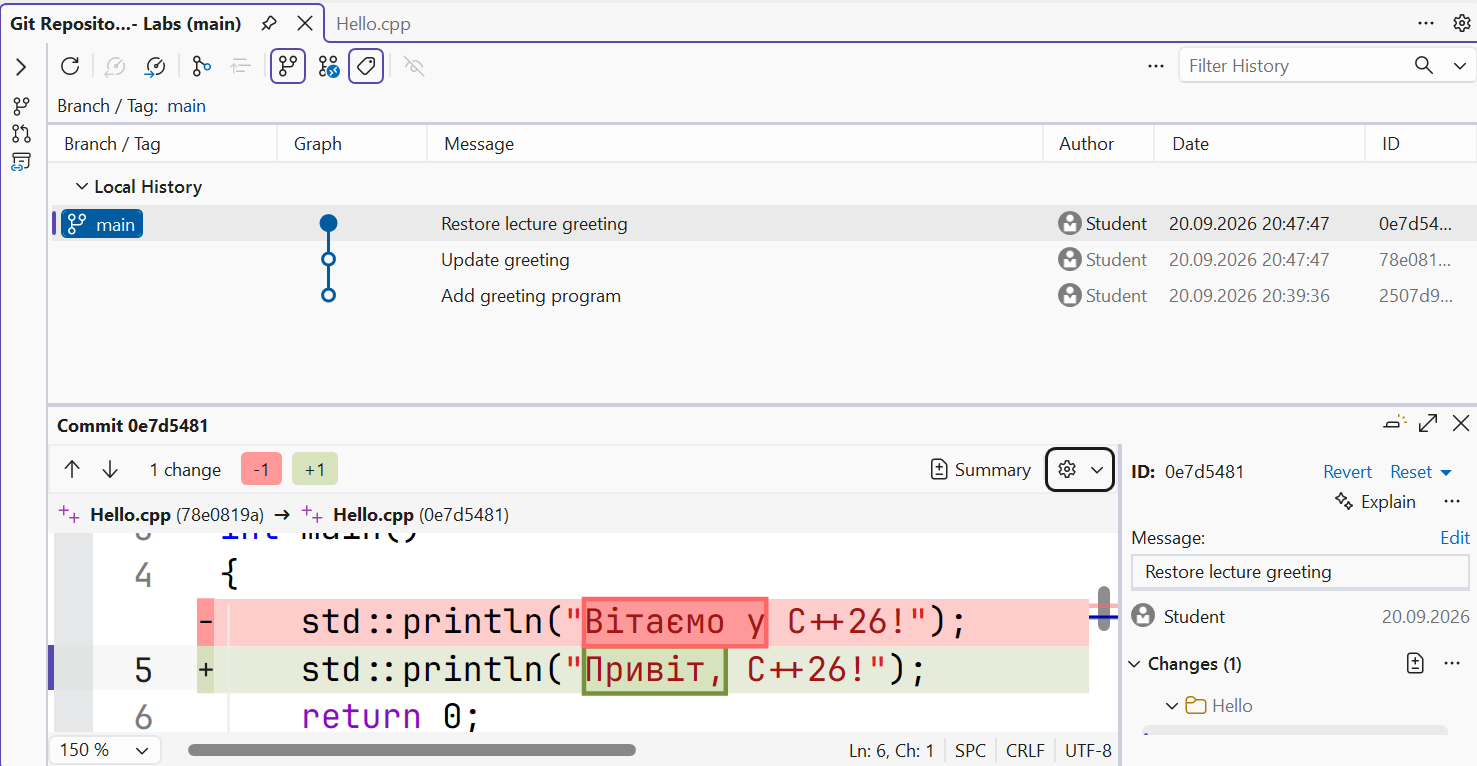Click the Summary button in diff toolbar
This screenshot has width=1477, height=766.
click(x=980, y=469)
